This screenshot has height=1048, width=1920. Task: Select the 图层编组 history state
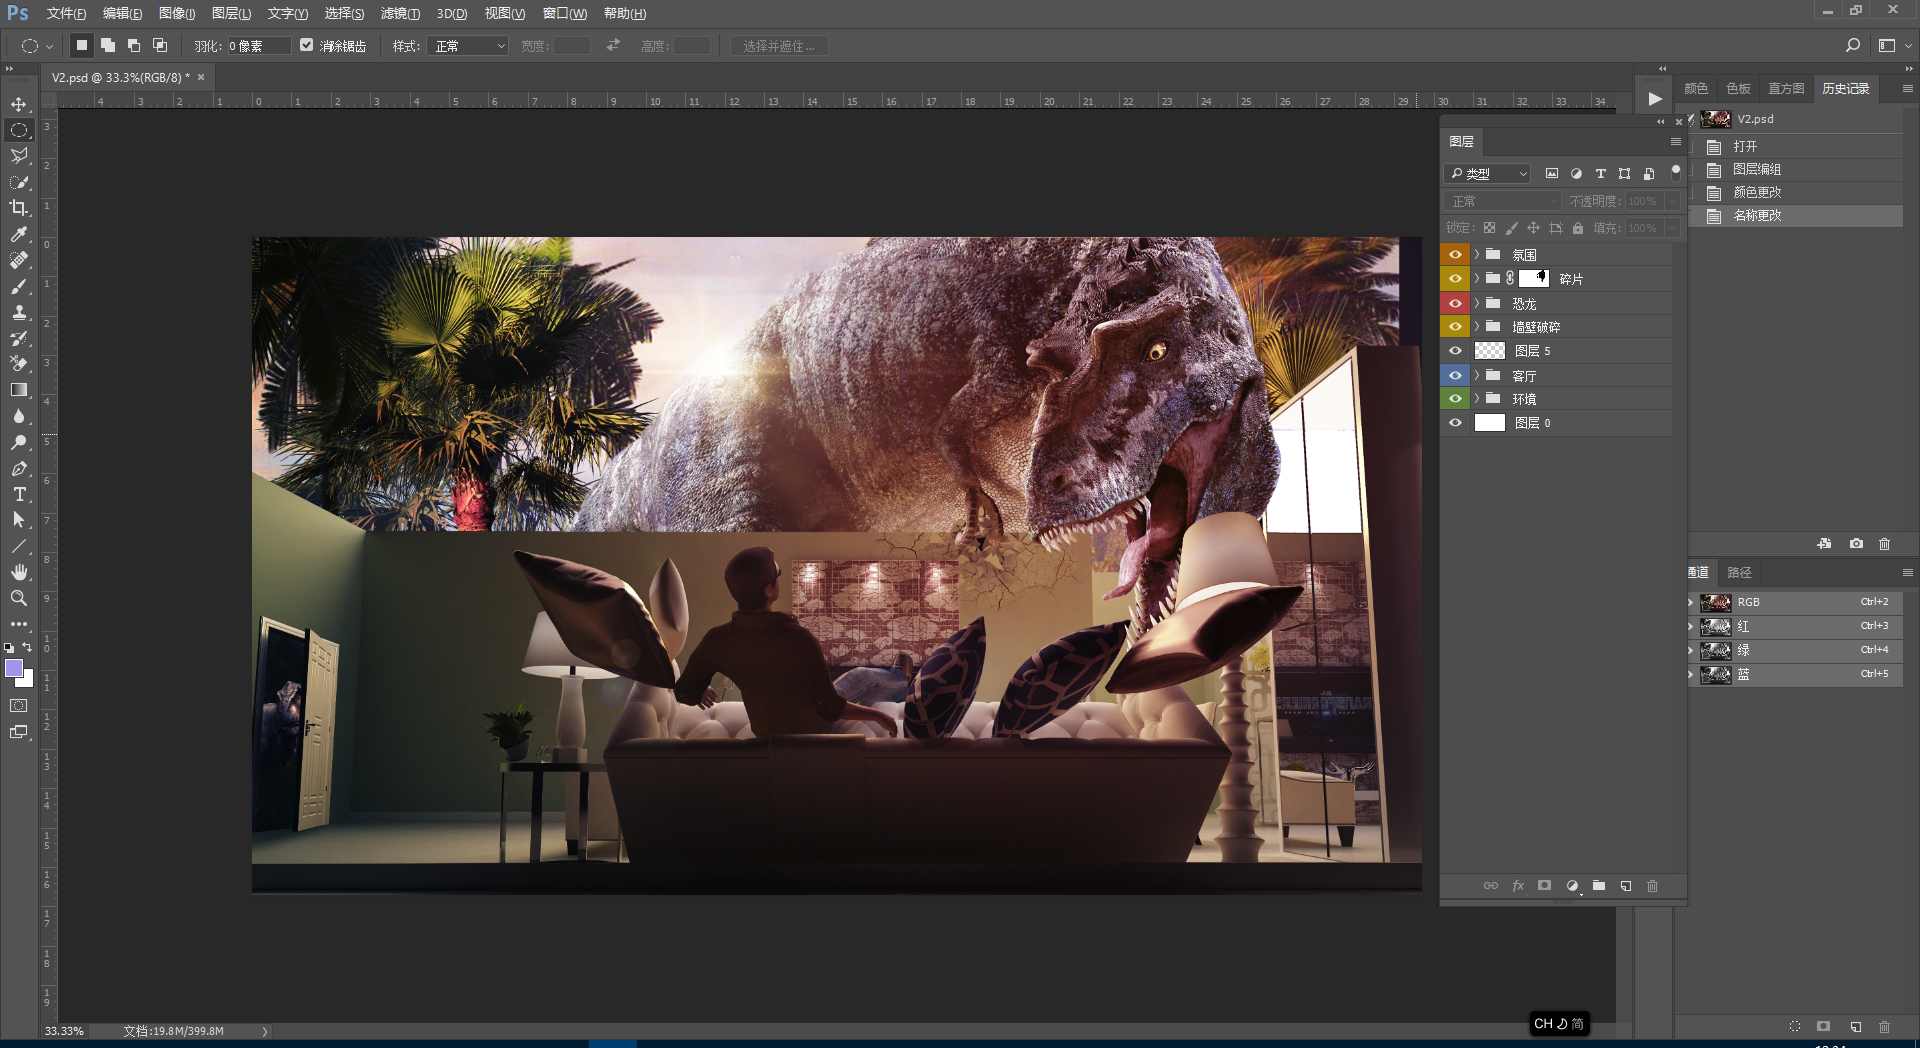click(1796, 169)
